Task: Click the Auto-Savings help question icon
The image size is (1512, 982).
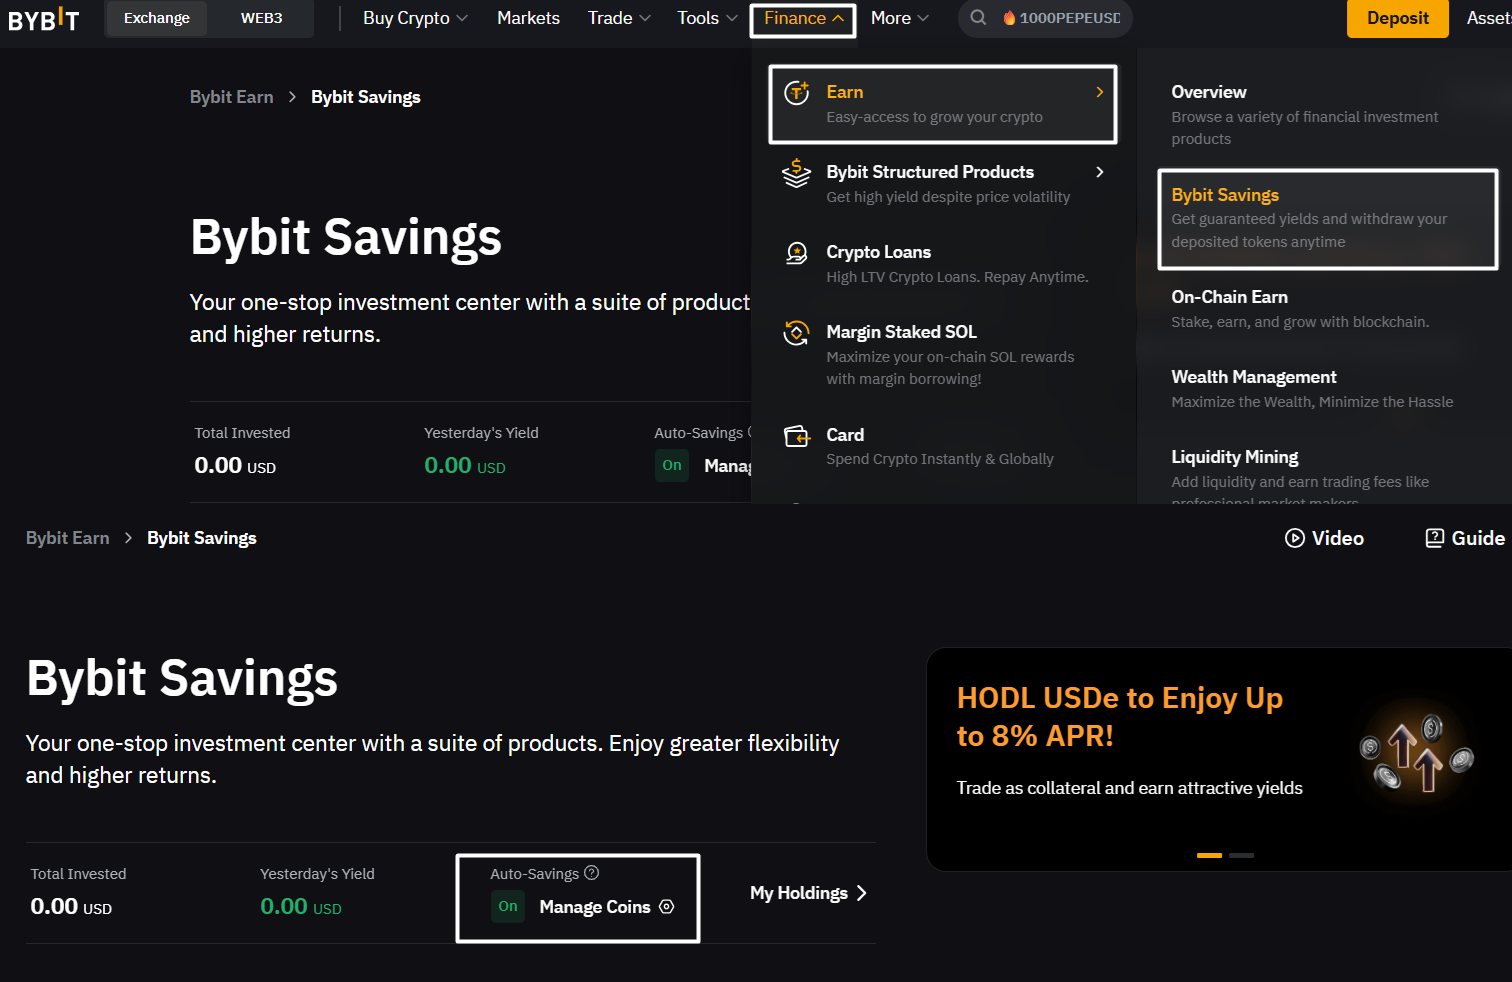Action: coord(592,873)
